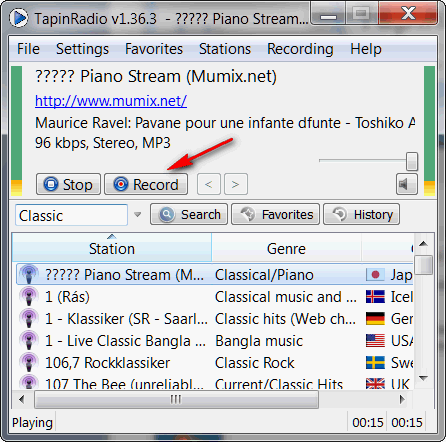Click podcast icon of 1 (Rás) row
Screen dimensions: 446x442
click(x=29, y=297)
